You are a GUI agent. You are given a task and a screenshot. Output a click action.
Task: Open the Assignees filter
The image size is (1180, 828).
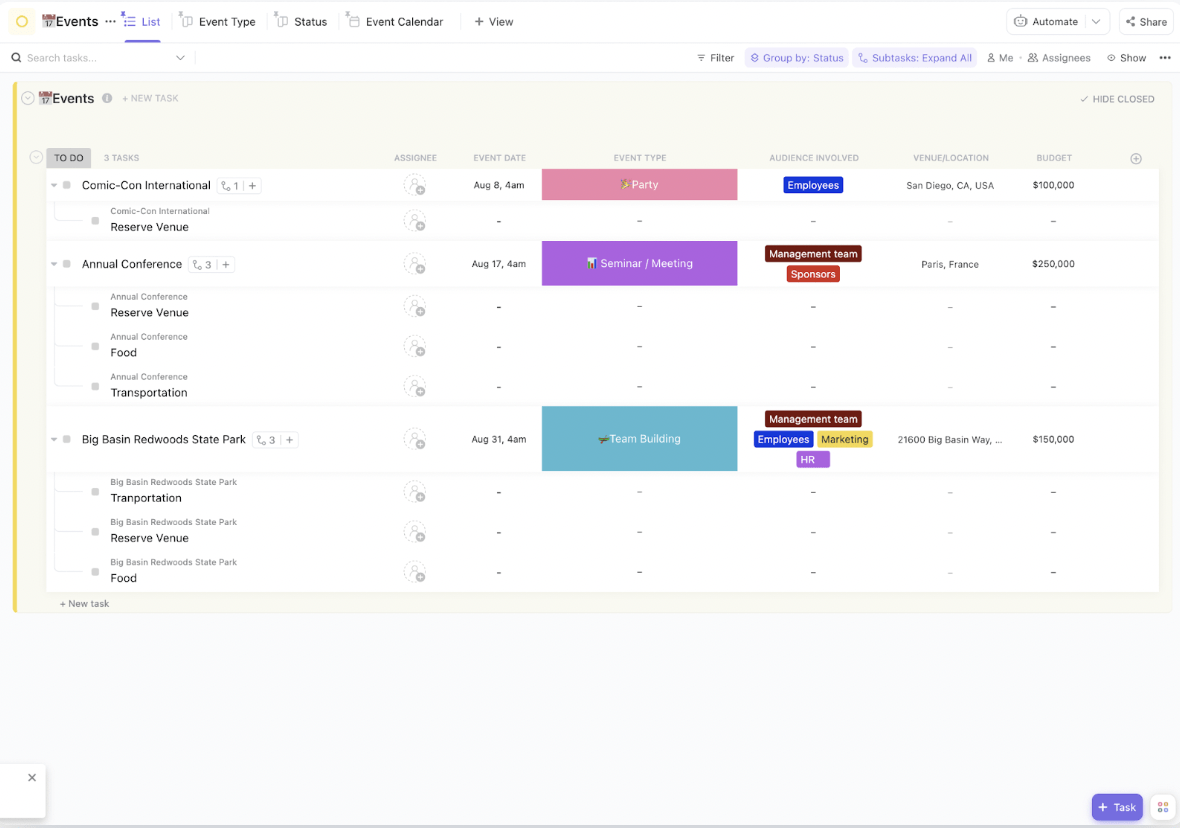[1059, 58]
